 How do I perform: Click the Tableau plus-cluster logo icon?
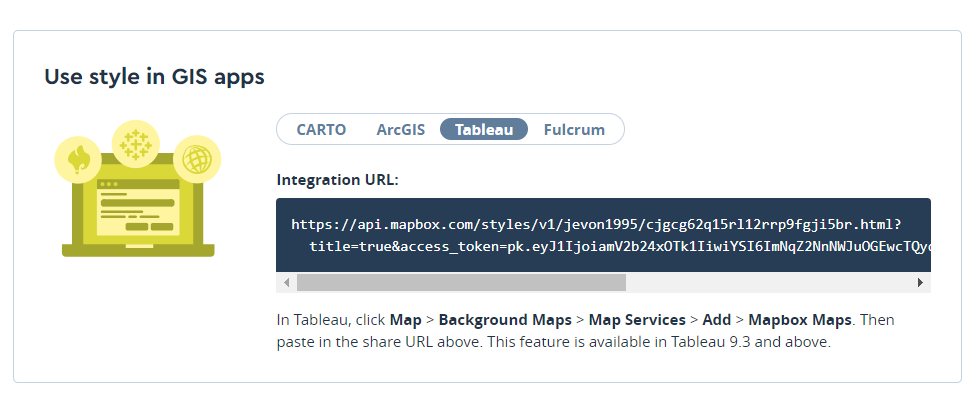tap(134, 145)
